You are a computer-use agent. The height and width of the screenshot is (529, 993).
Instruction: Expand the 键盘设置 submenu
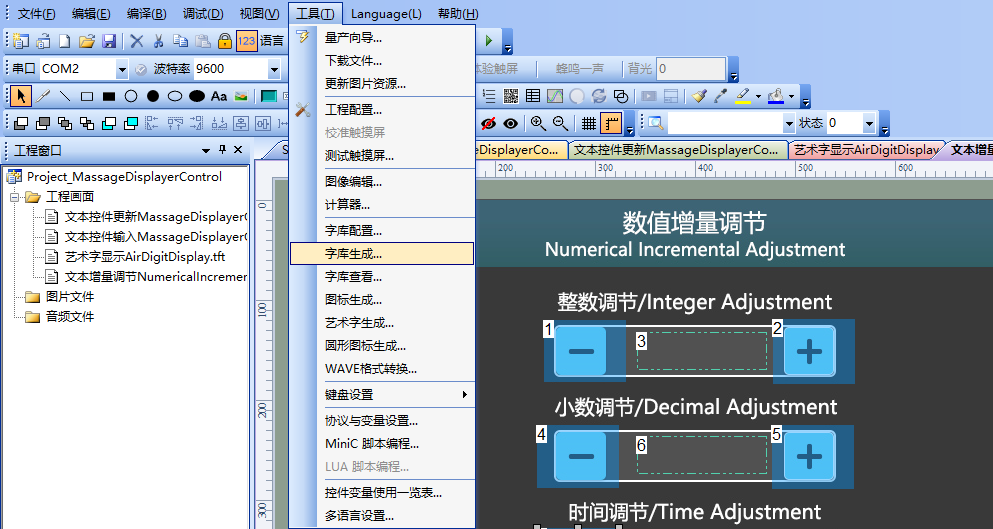464,395
